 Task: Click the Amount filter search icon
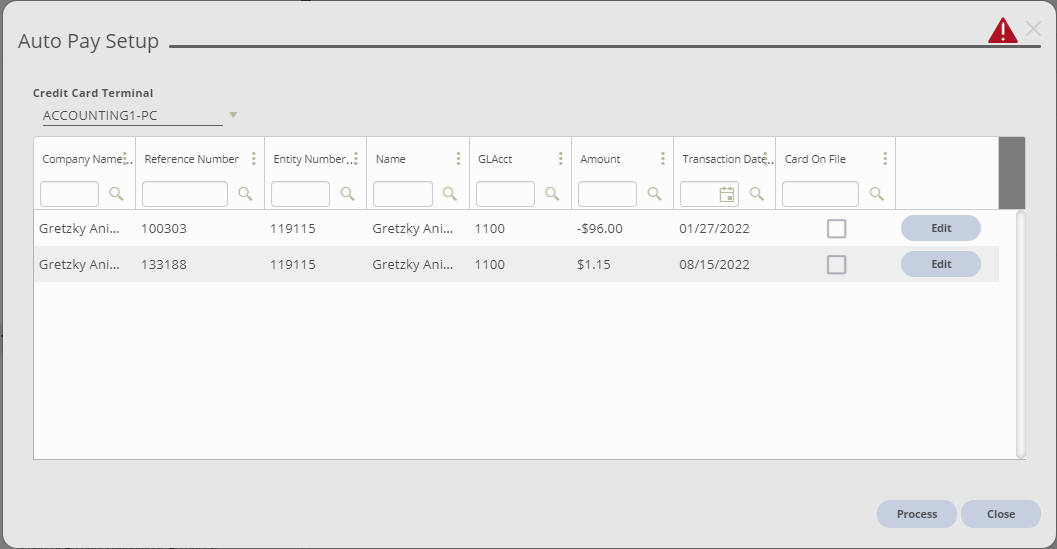(655, 194)
